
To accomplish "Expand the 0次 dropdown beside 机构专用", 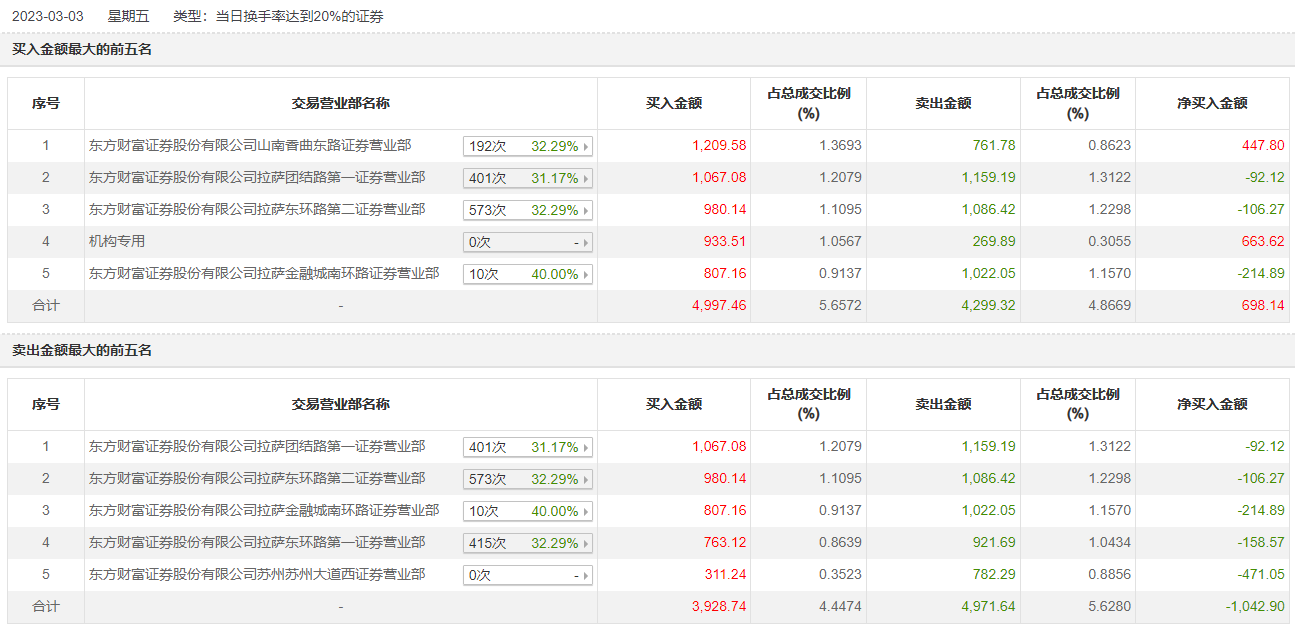I will tap(528, 242).
